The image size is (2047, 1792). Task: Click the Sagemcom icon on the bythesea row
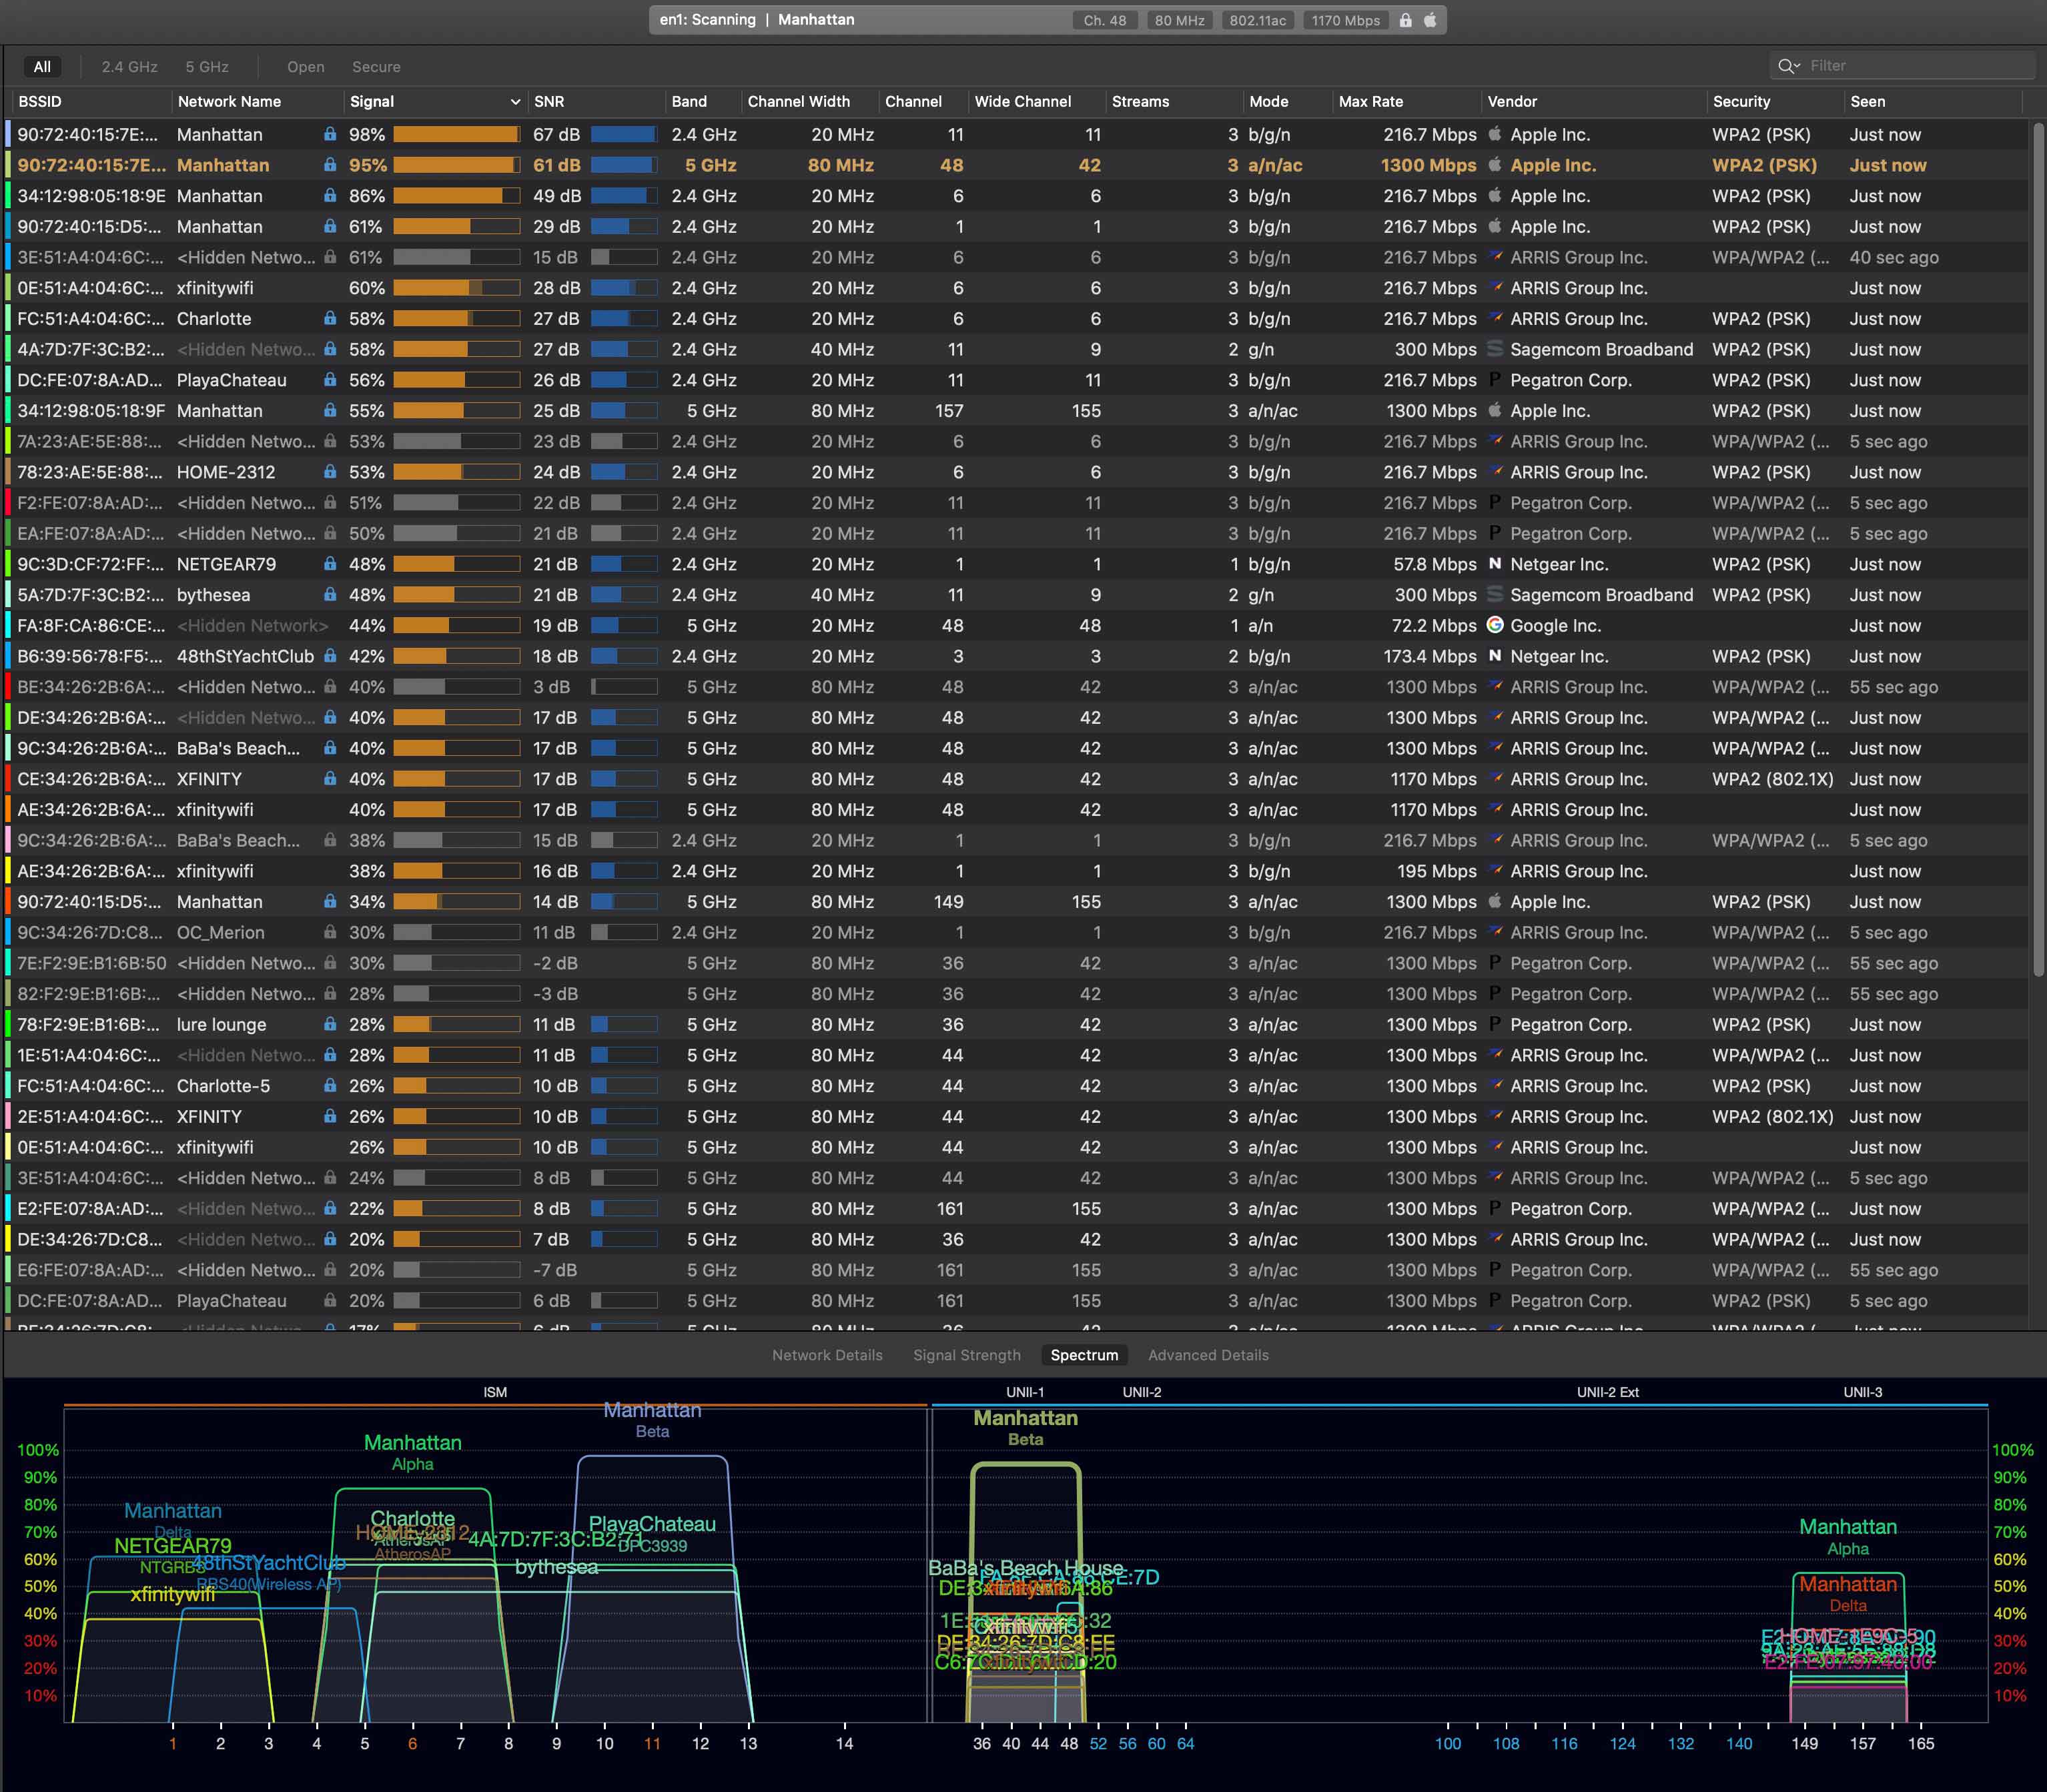[x=1495, y=595]
